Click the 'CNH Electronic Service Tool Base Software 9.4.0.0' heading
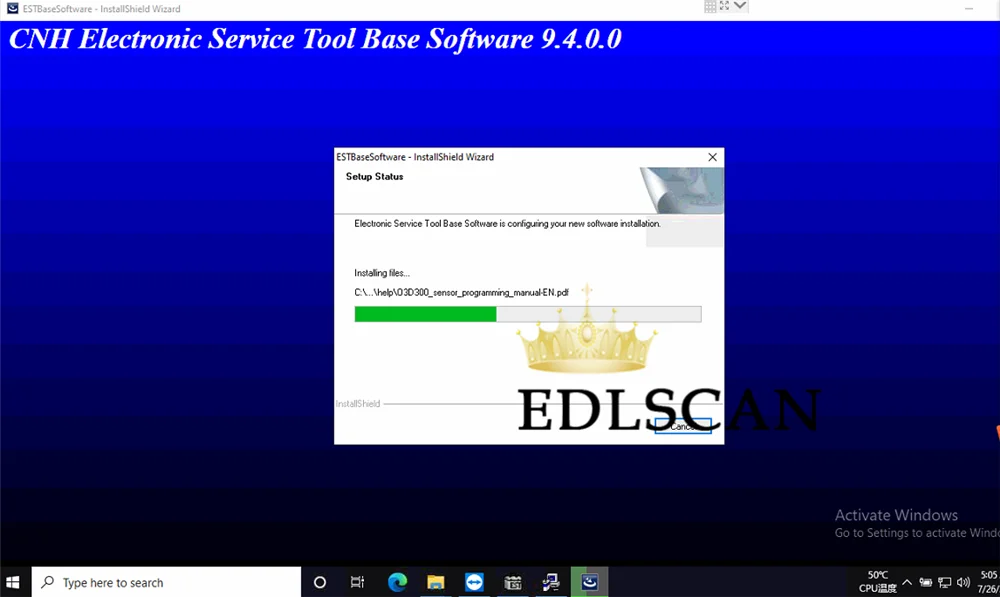The image size is (1000, 597). point(315,39)
